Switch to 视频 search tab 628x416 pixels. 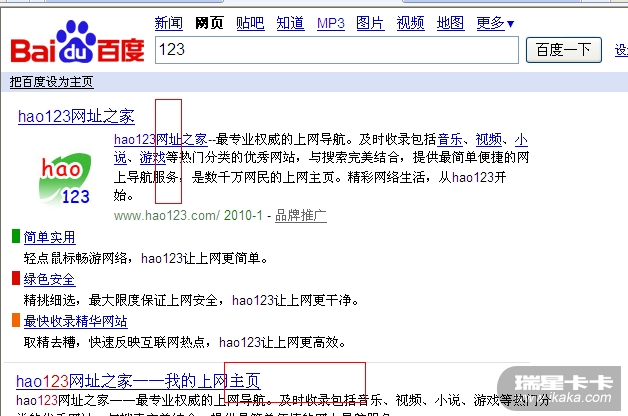tap(411, 23)
